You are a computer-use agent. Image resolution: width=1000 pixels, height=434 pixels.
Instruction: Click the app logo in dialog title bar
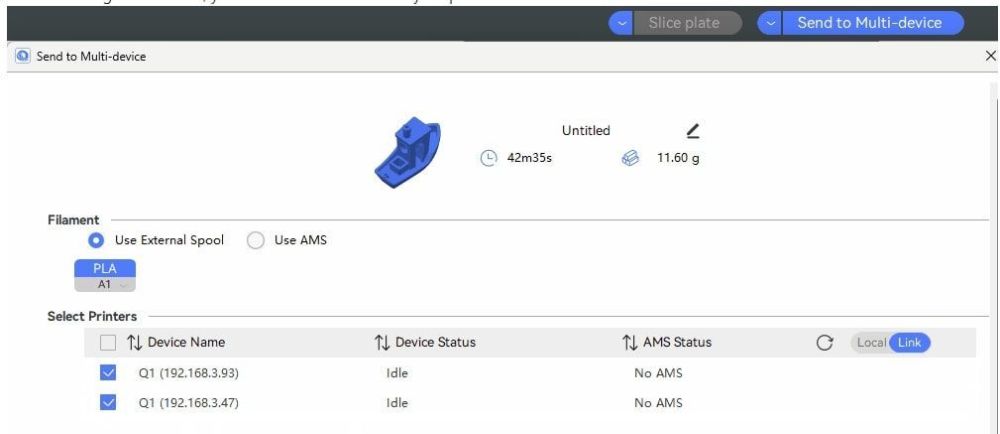pyautogui.click(x=23, y=56)
